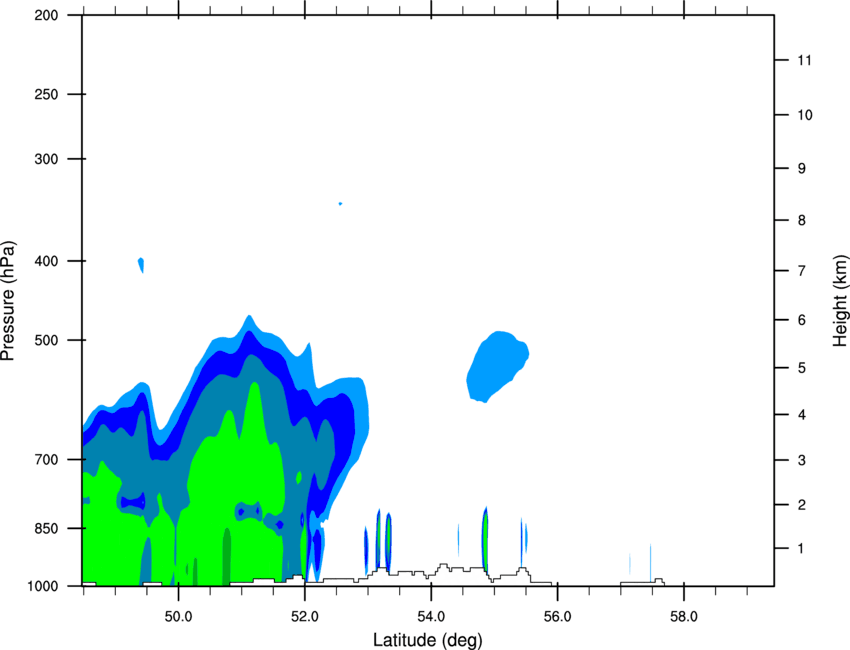850x650 pixels.
Task: Click height tick label 6
Action: (802, 320)
